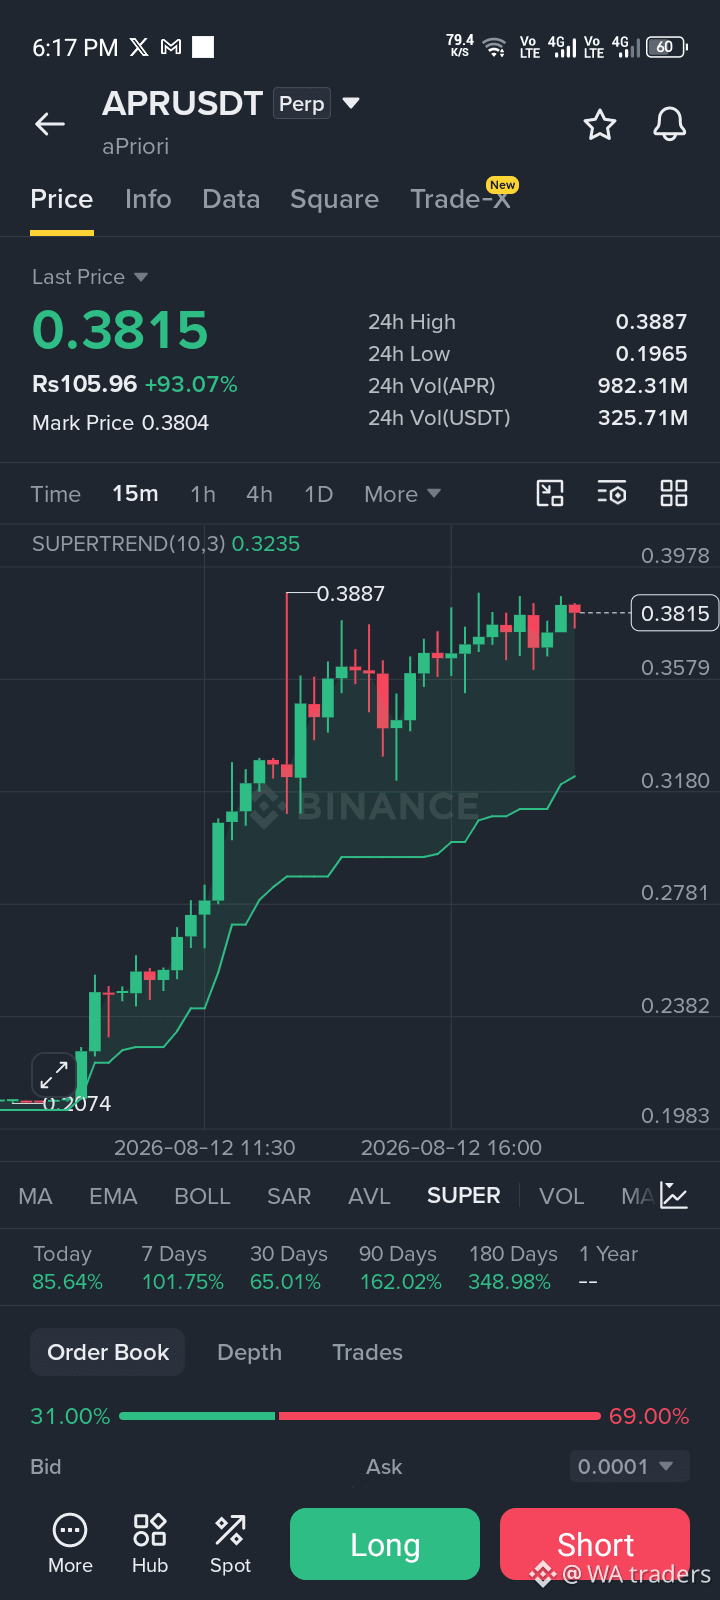
Task: Tap the Long button
Action: tap(385, 1544)
